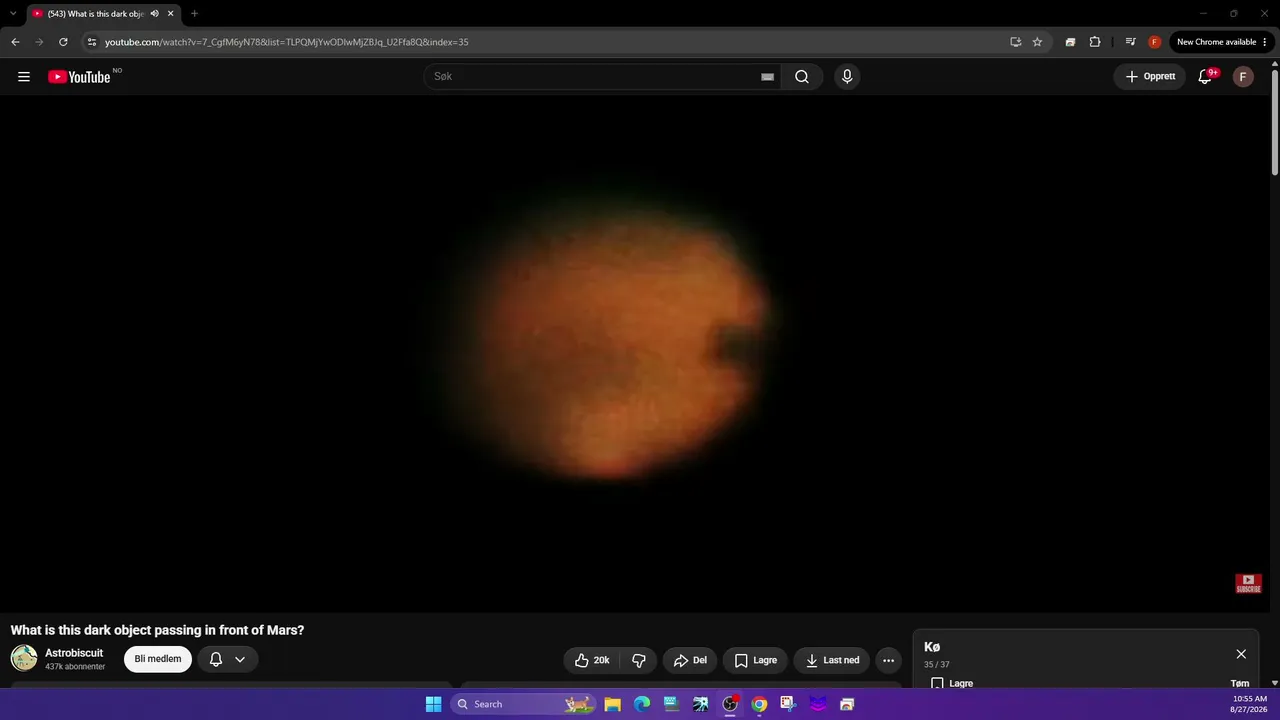
Task: Download the video with Last ned
Action: 832,660
